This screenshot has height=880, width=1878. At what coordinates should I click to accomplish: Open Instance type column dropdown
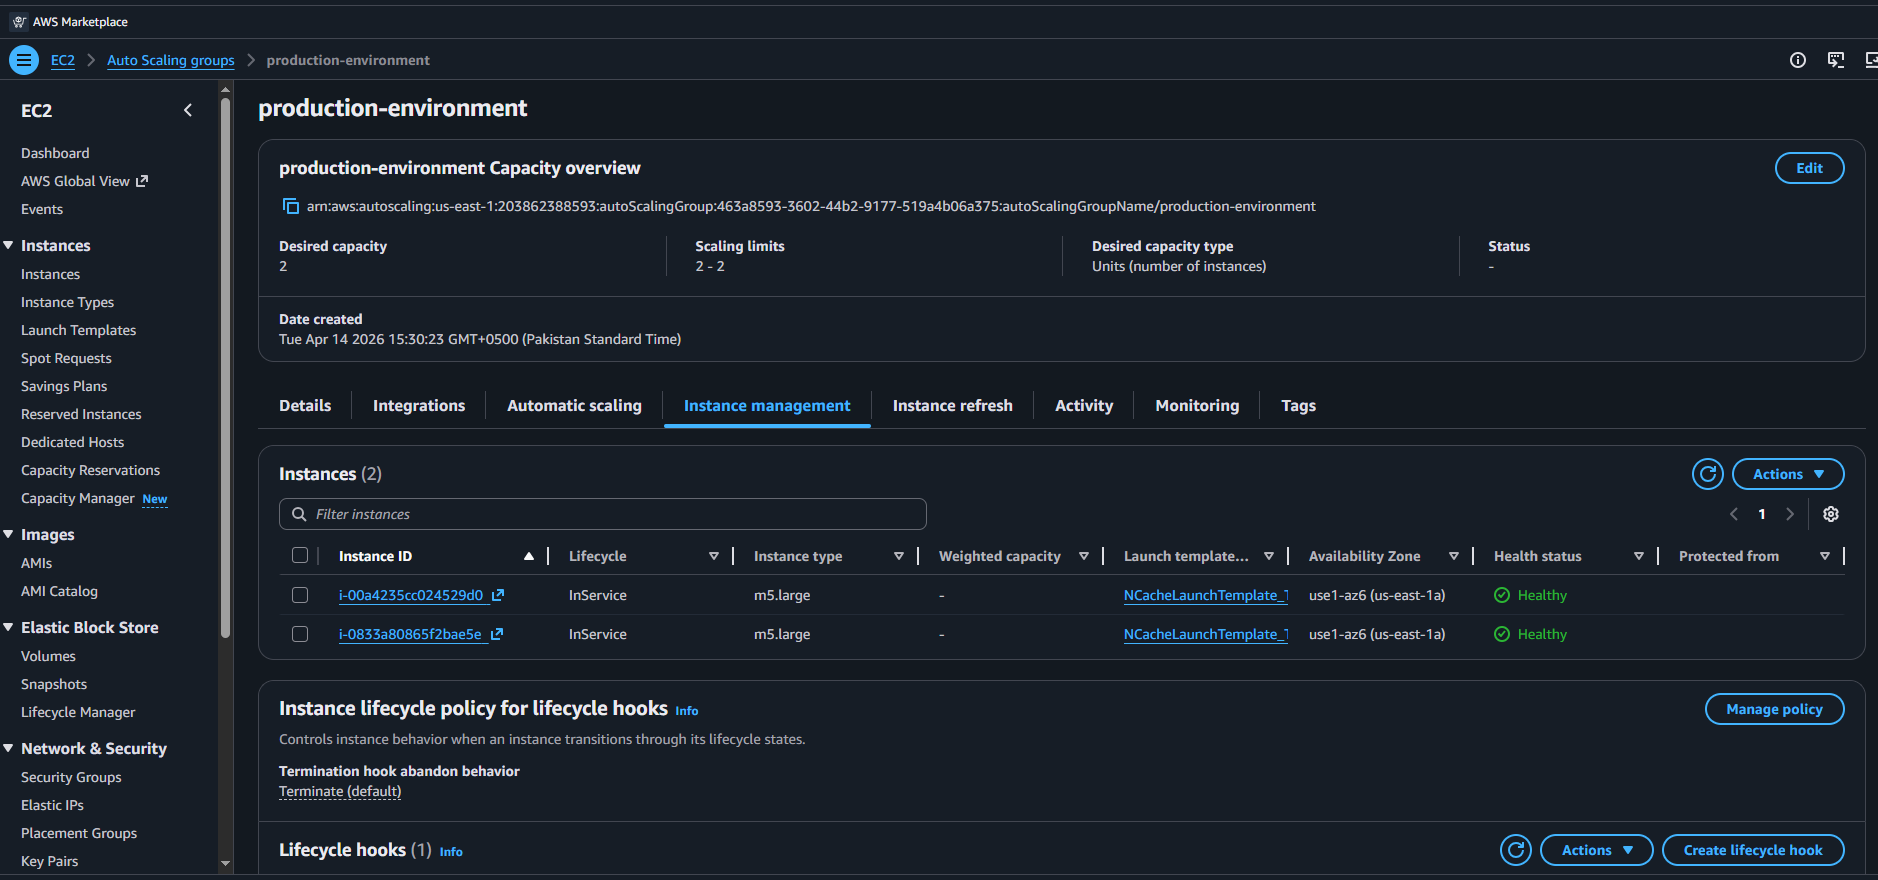pyautogui.click(x=899, y=556)
